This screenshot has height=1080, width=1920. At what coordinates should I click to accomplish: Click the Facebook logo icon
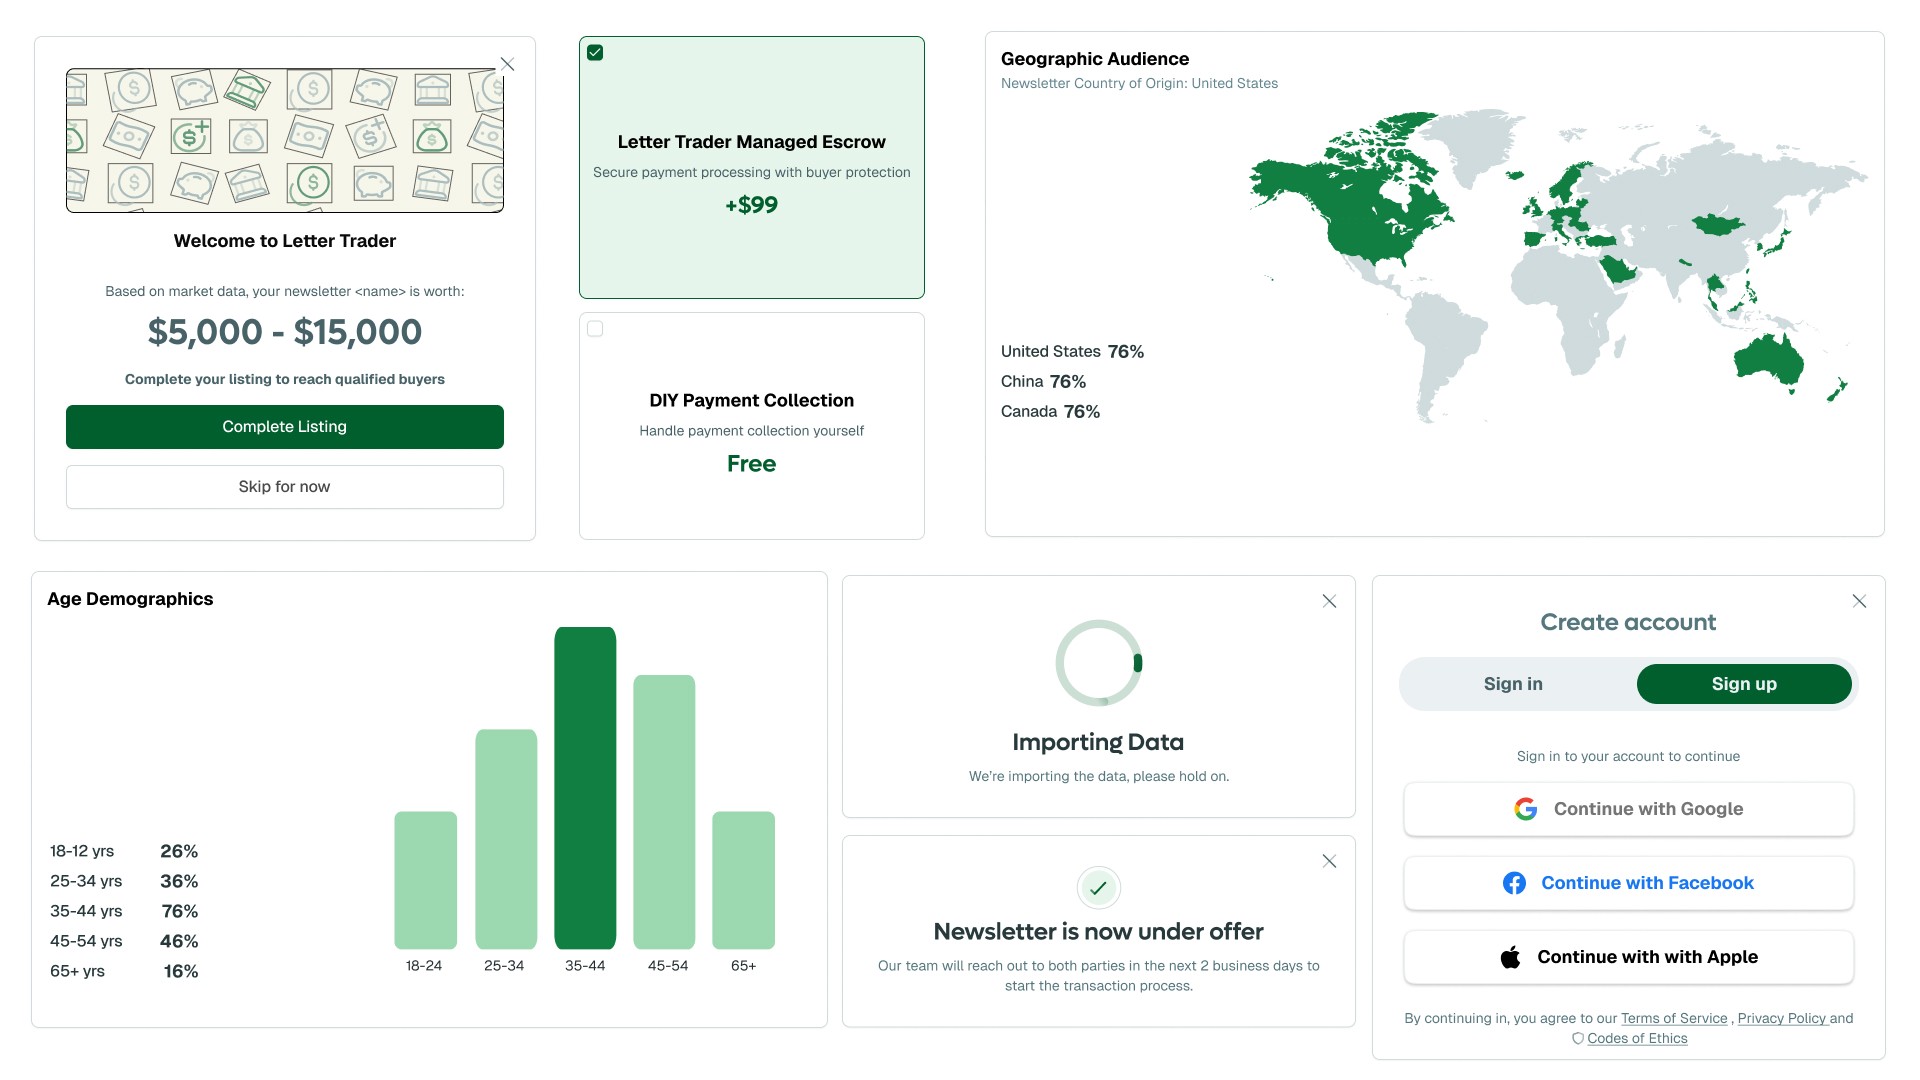tap(1514, 883)
